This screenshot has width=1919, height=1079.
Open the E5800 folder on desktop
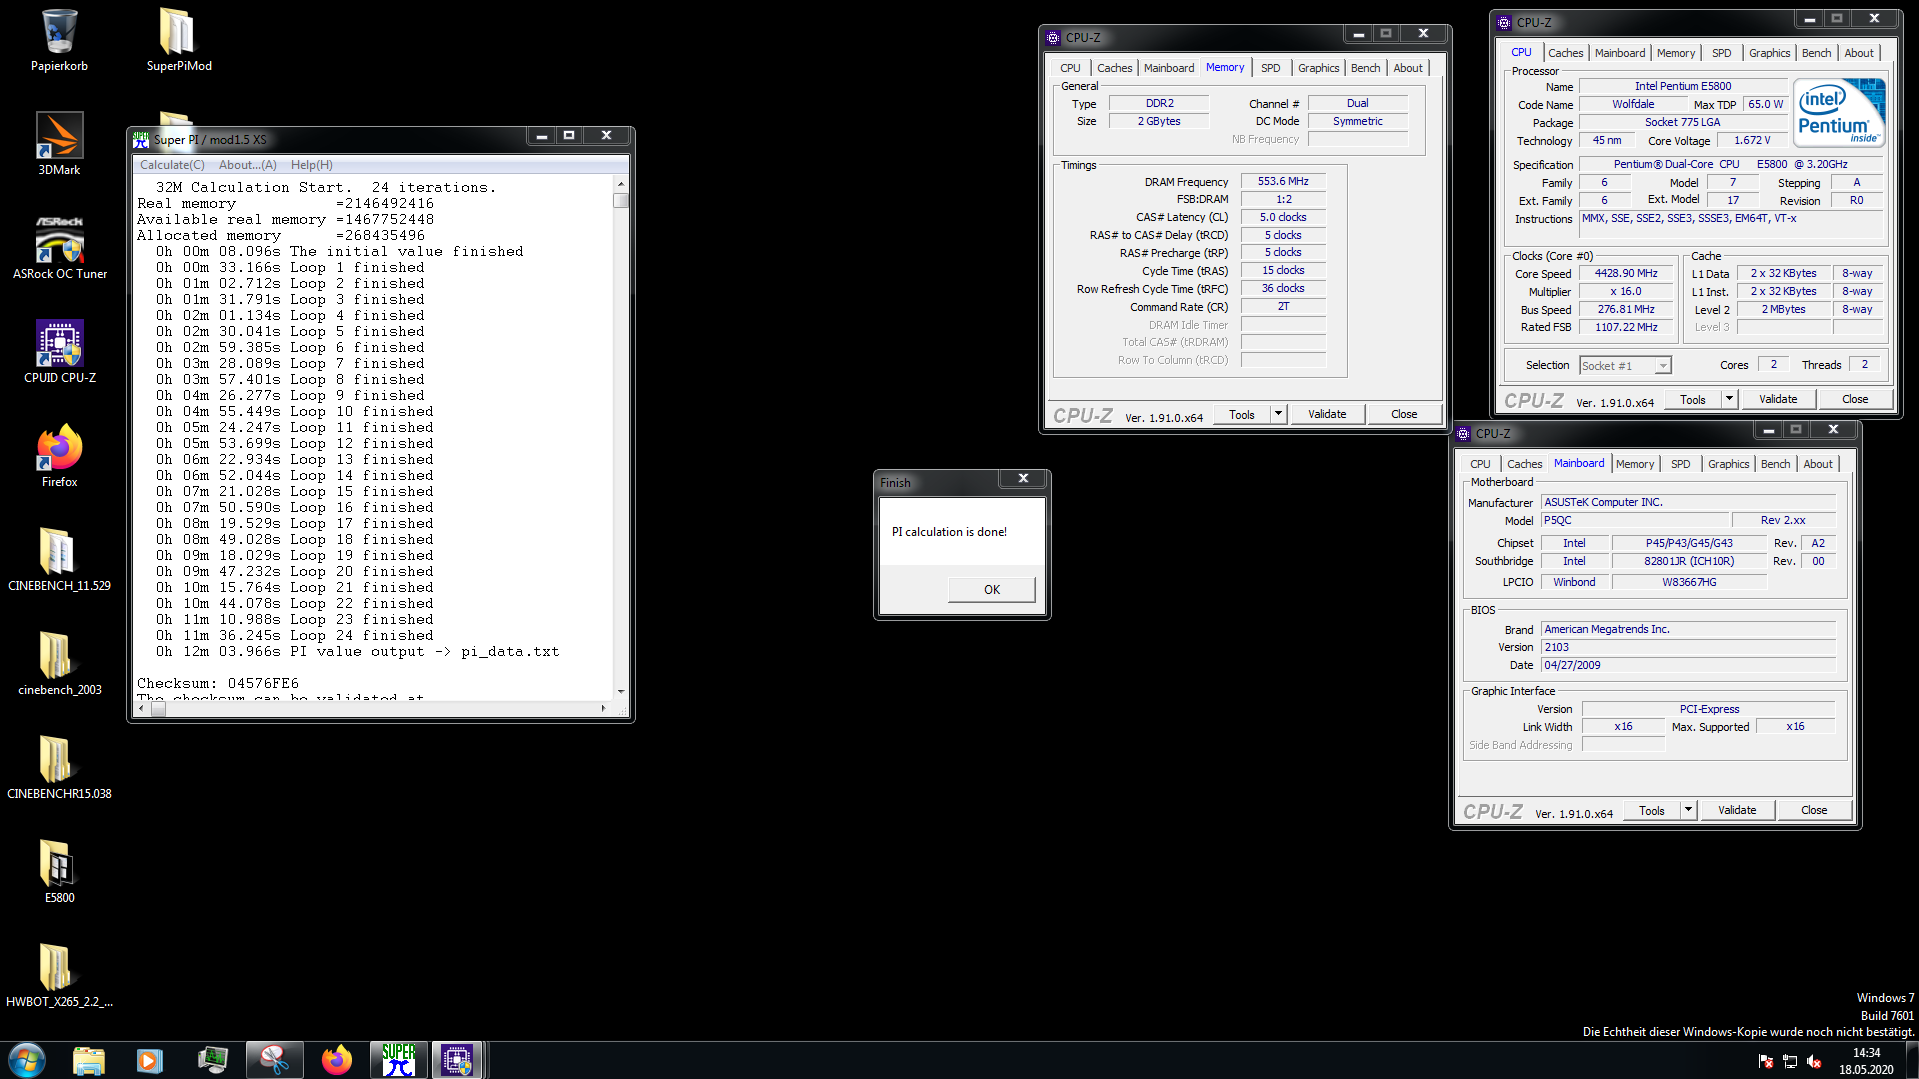(x=59, y=872)
